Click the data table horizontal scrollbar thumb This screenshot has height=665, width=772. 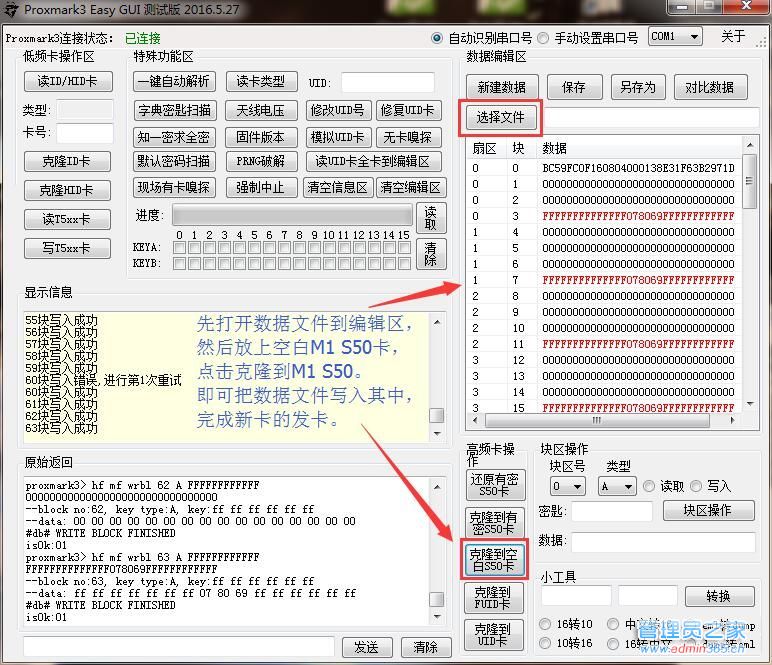(x=597, y=420)
